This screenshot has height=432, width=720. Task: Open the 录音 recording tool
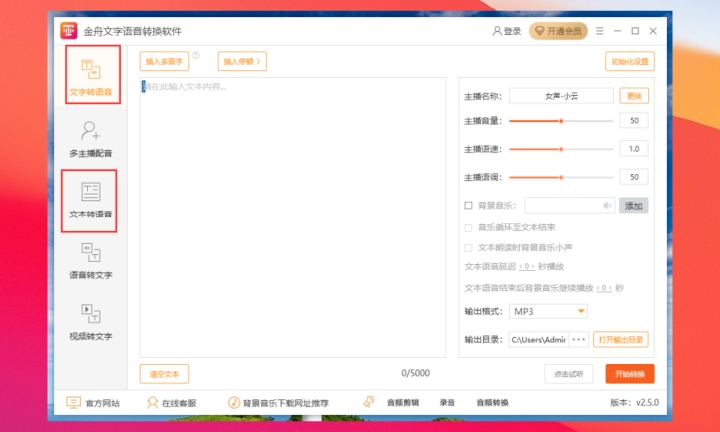coord(447,403)
